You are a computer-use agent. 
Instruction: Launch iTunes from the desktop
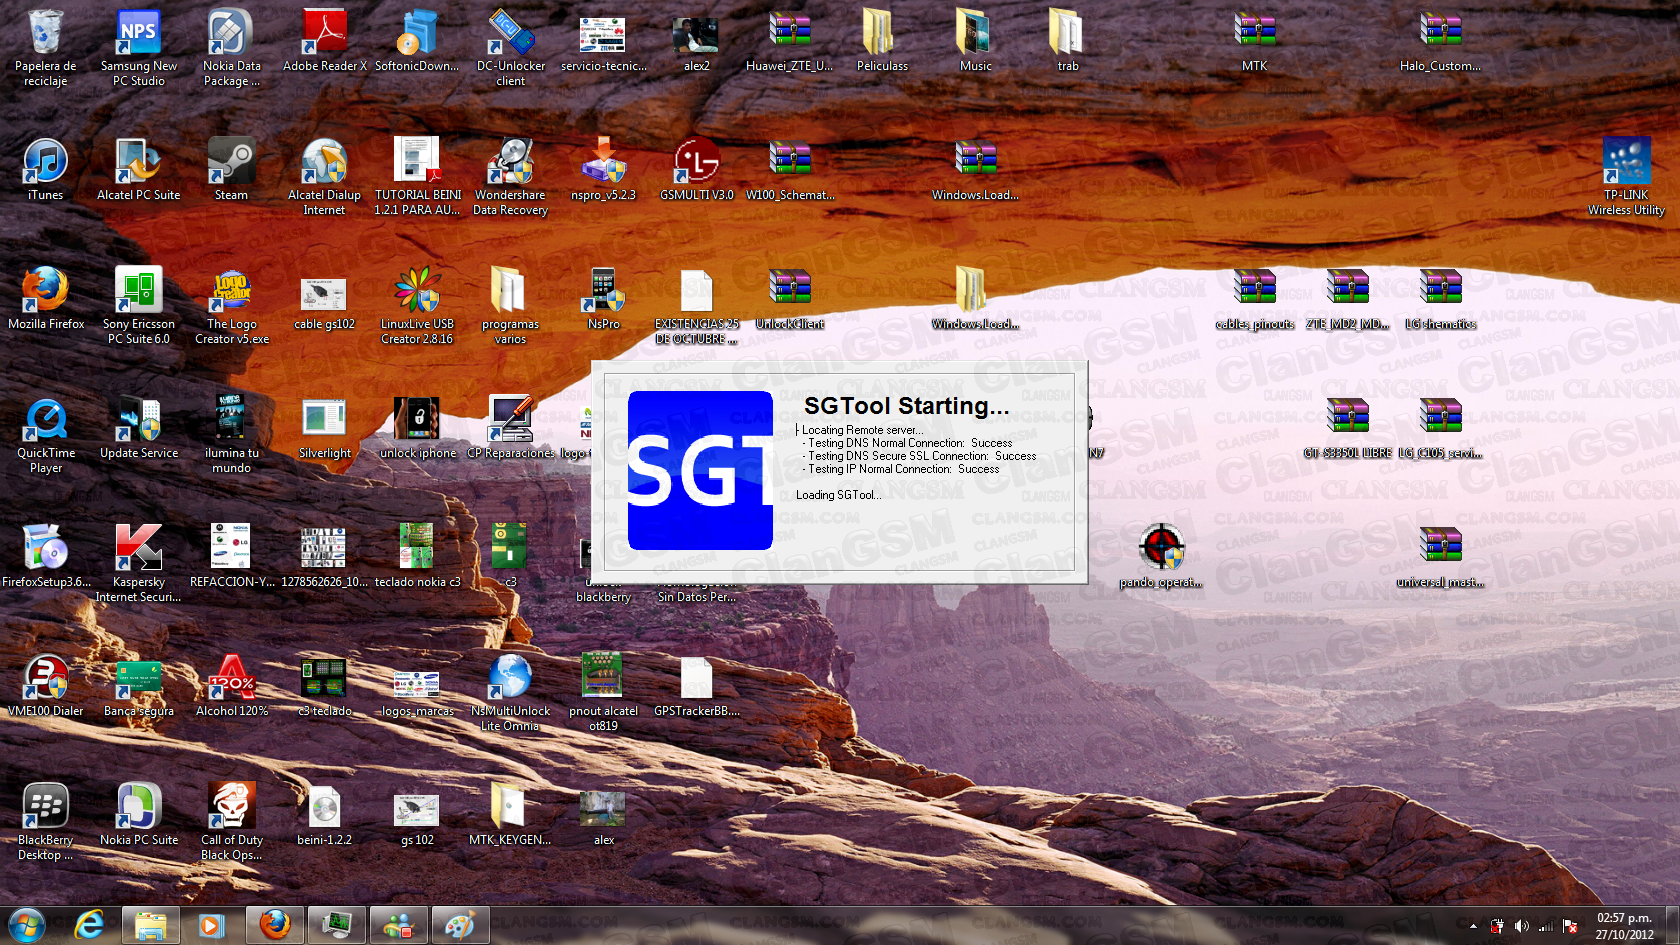pos(45,164)
